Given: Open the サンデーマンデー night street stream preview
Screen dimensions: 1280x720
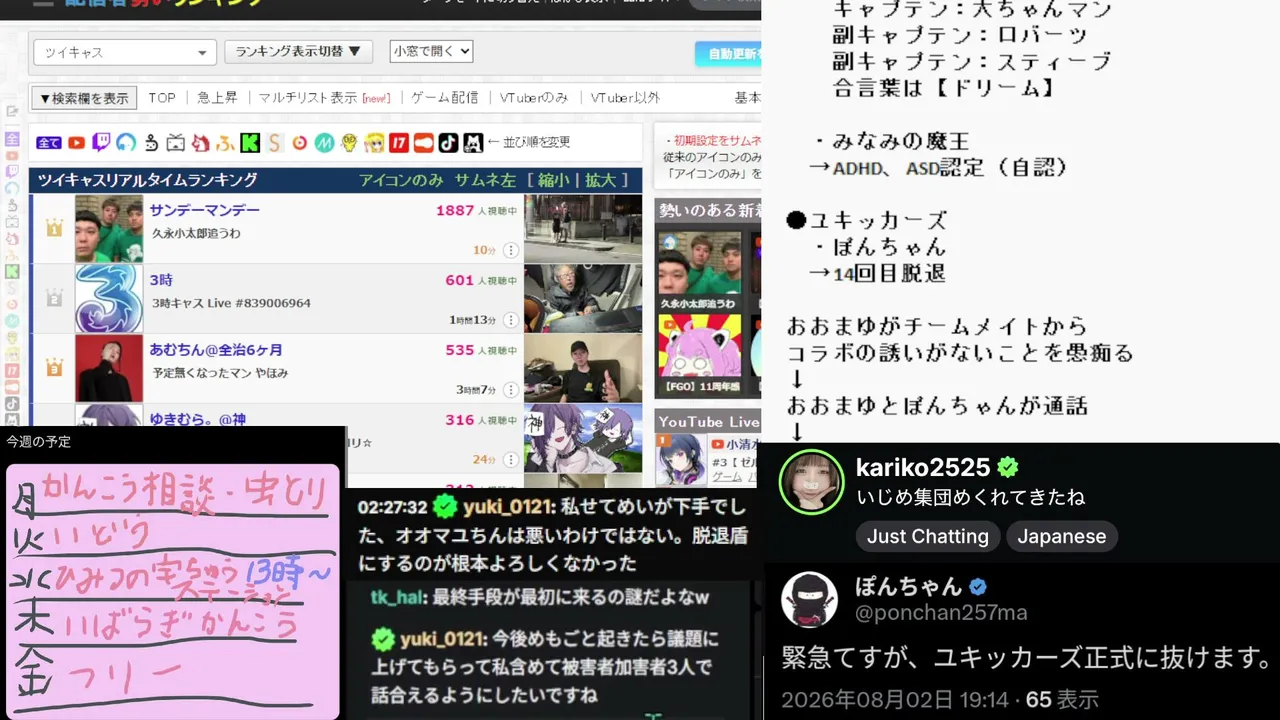Looking at the screenshot, I should click(x=583, y=229).
